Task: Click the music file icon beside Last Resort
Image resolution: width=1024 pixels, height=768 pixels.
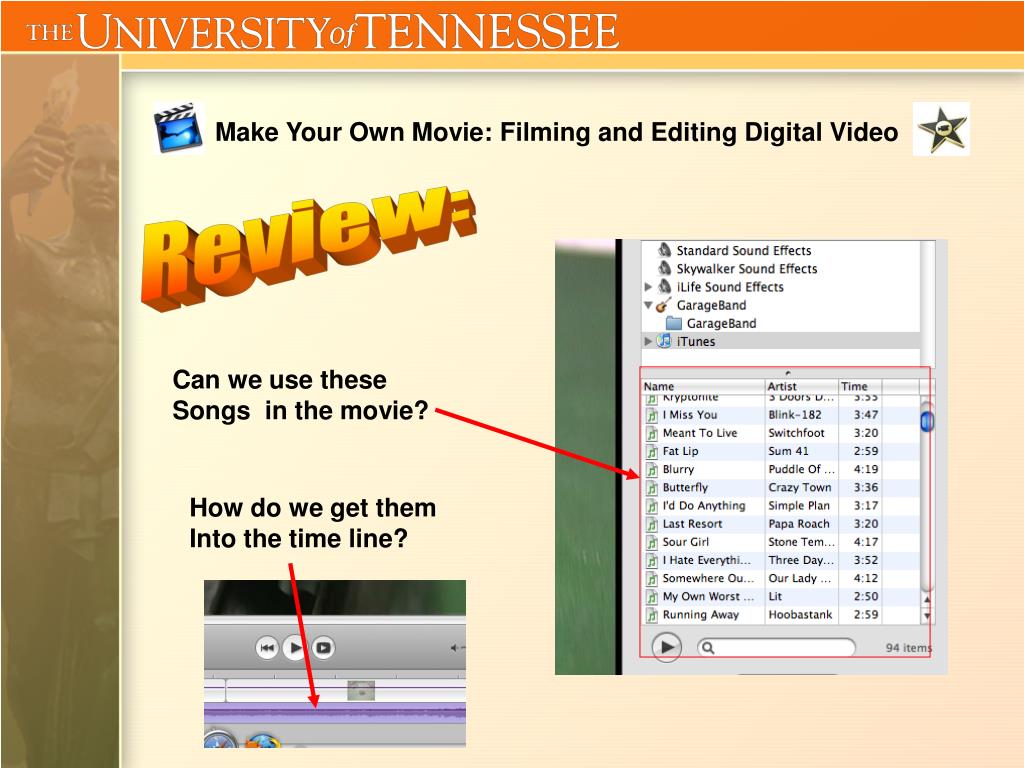Action: tap(652, 524)
